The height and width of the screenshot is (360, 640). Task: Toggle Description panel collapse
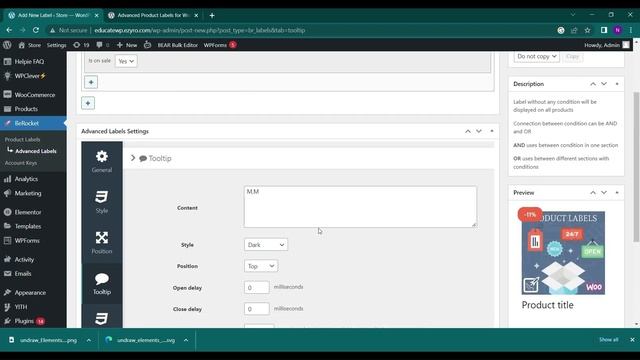(617, 84)
